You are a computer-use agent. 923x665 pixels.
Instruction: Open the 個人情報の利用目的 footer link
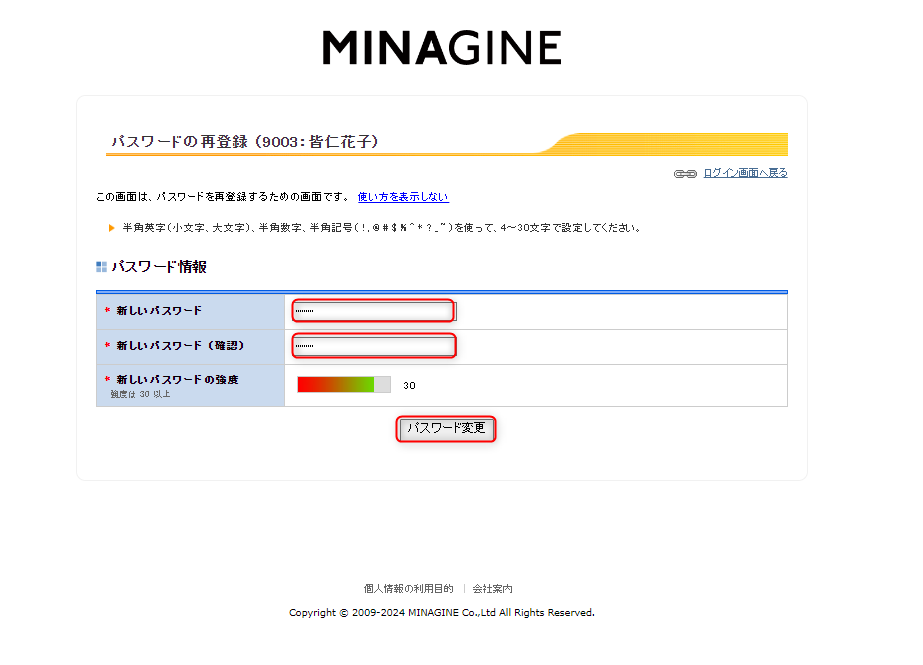409,588
